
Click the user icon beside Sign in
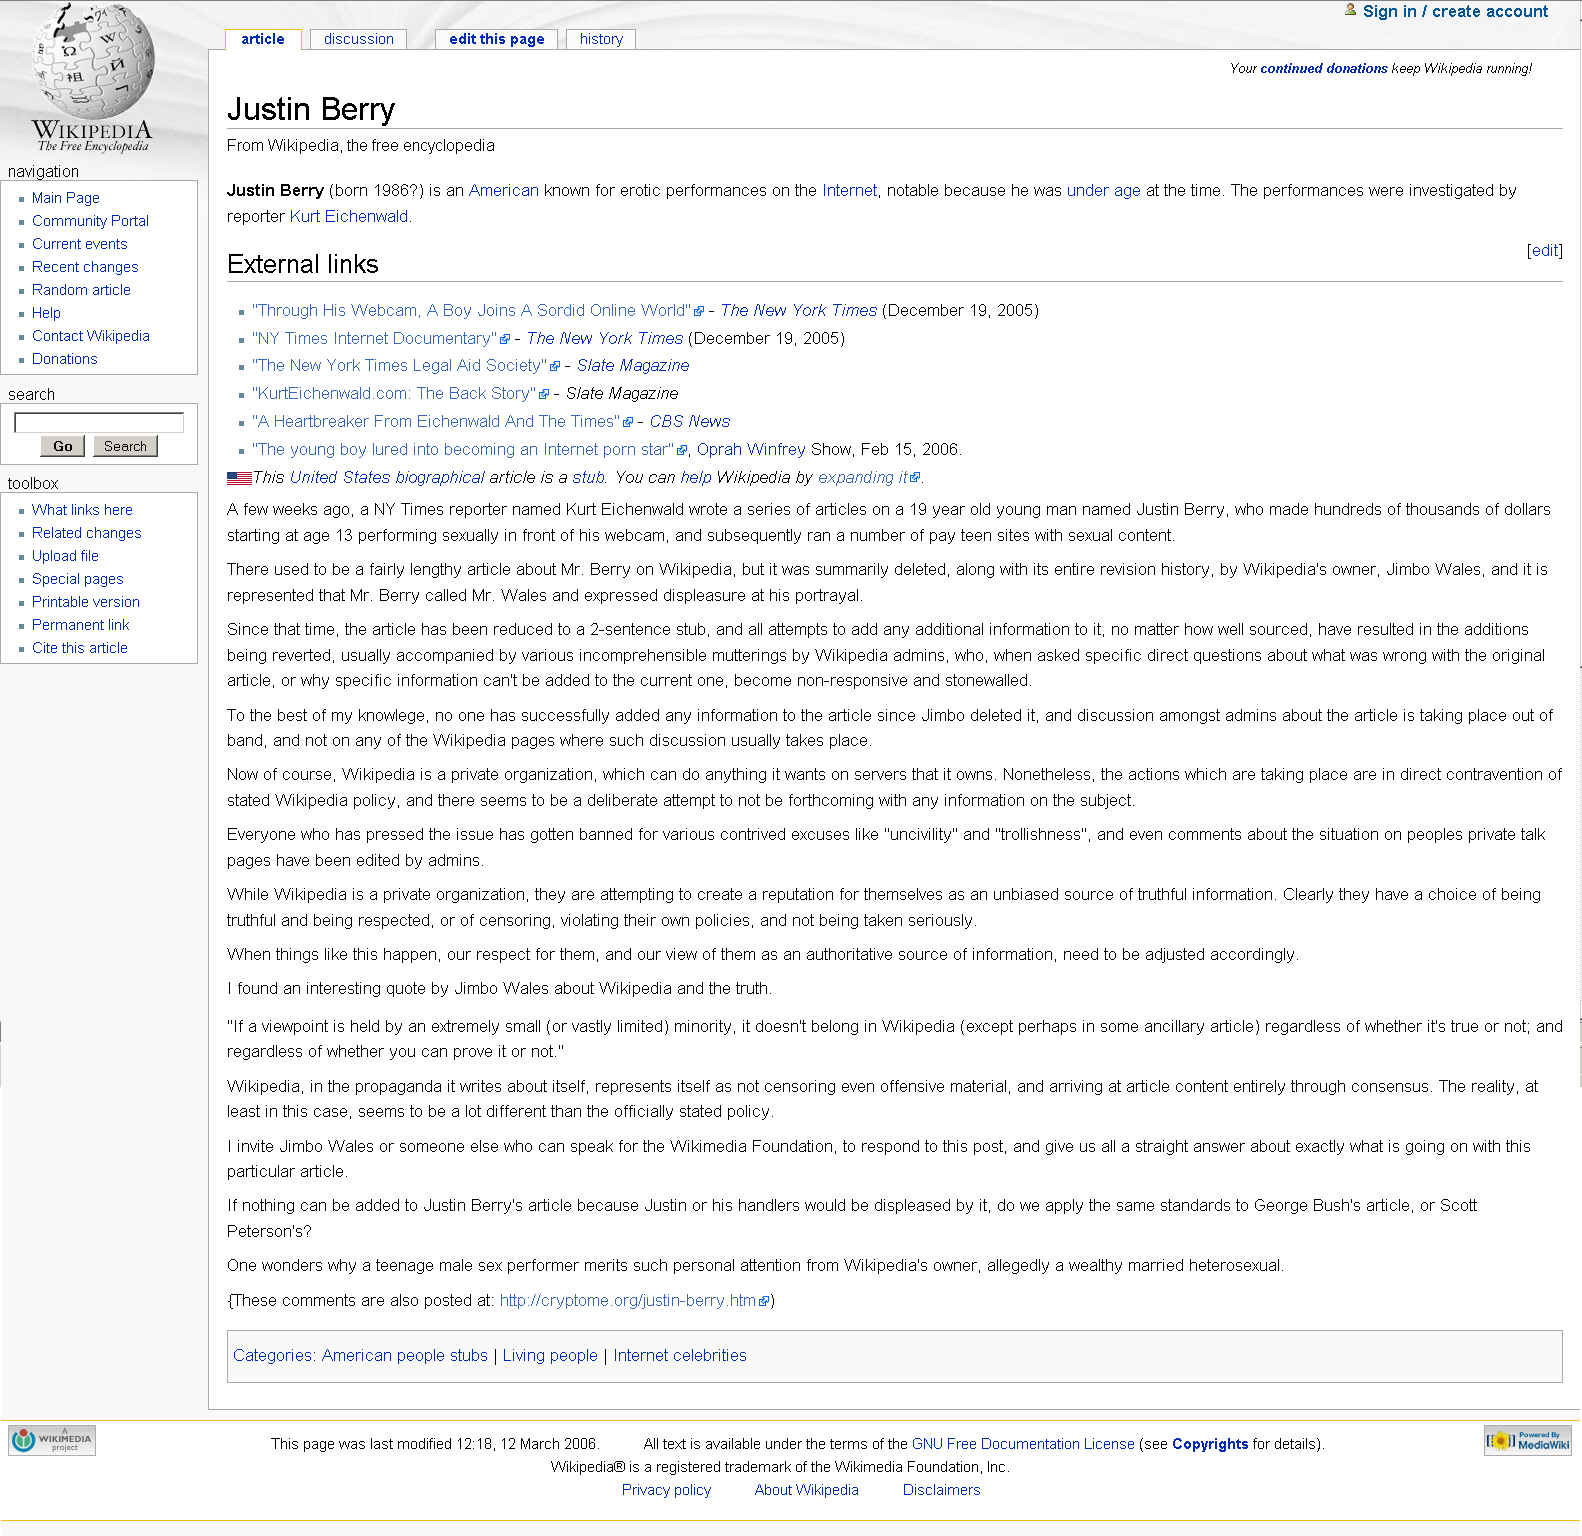(1350, 10)
